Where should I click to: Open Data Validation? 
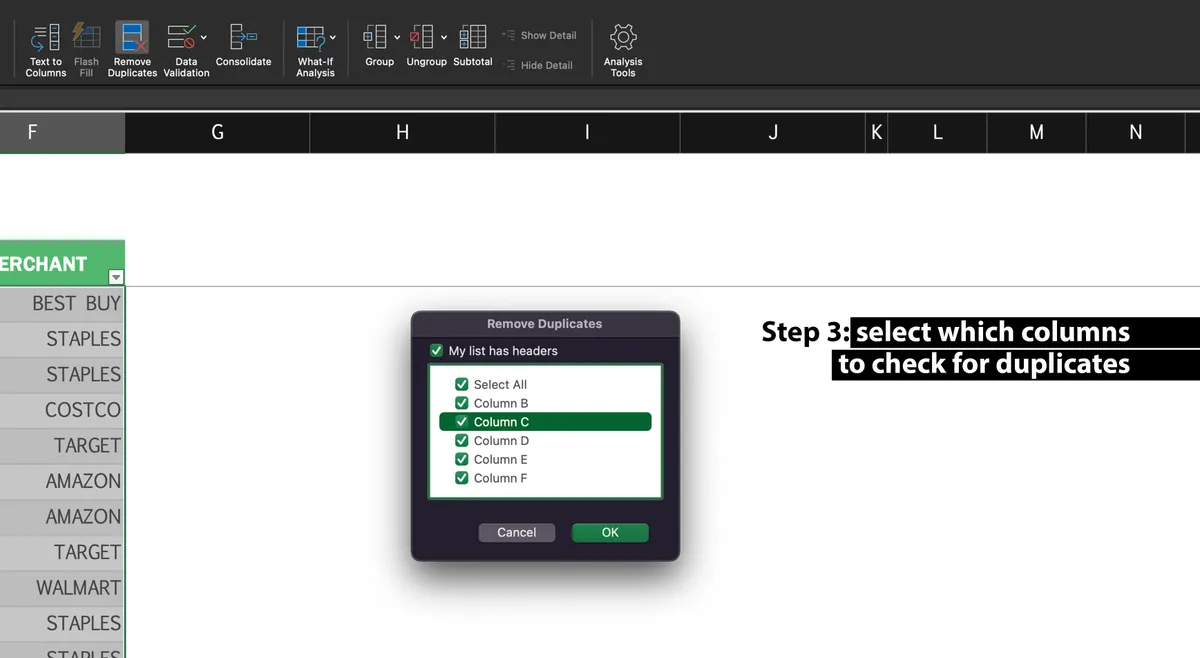[x=186, y=50]
